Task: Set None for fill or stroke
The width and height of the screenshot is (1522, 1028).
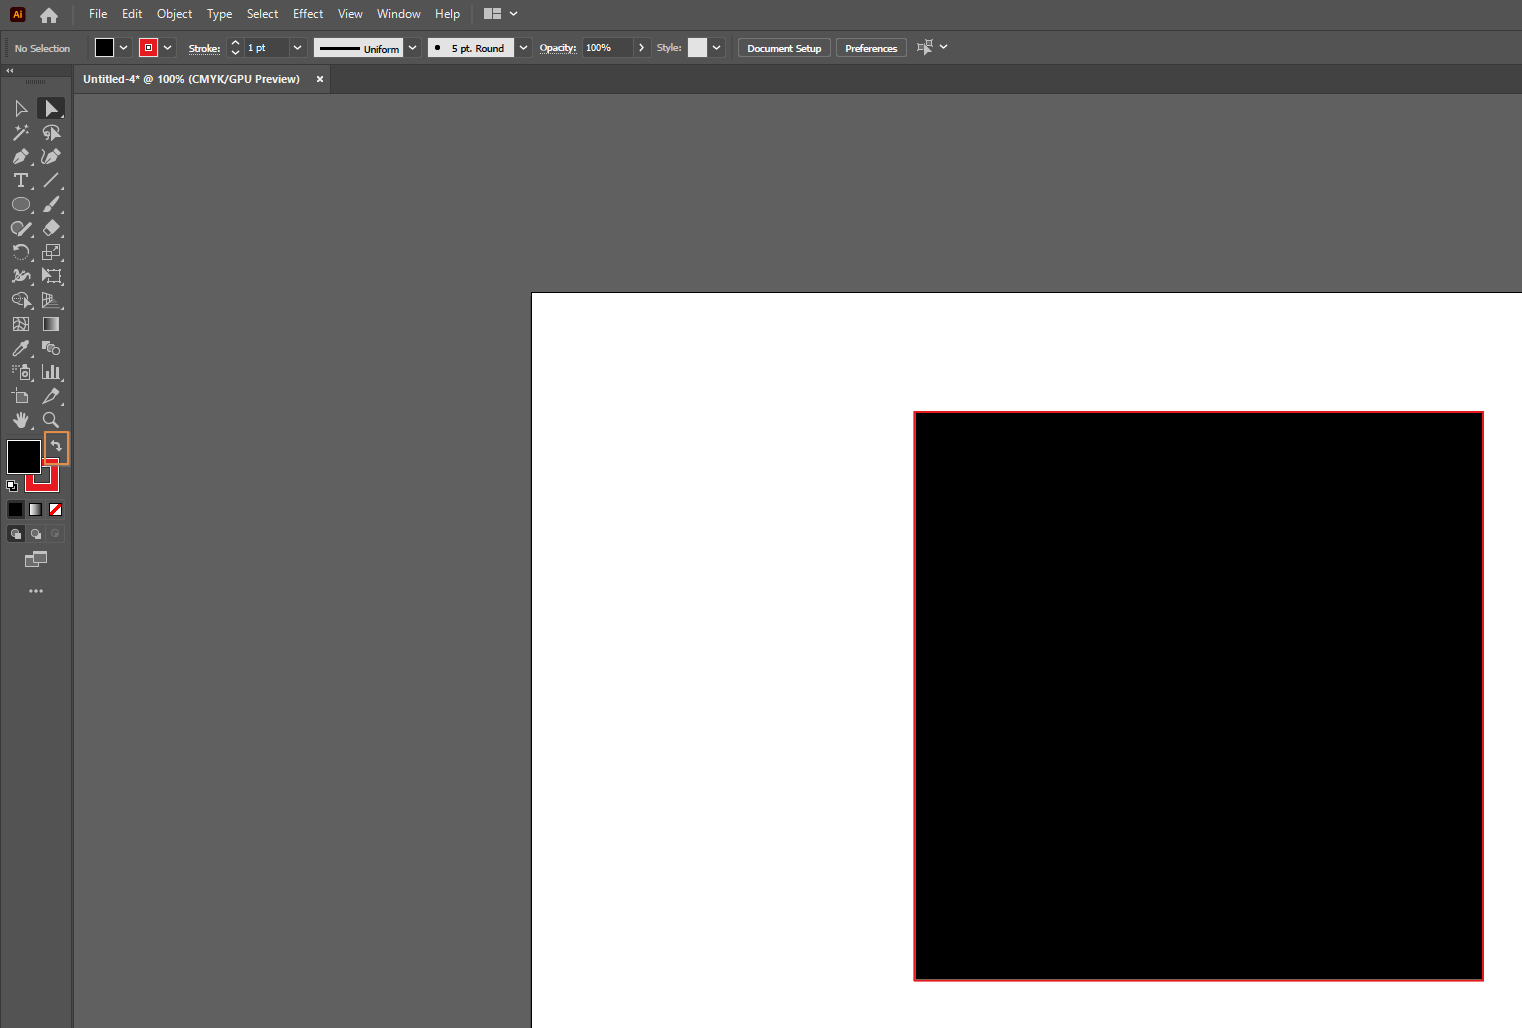Action: pyautogui.click(x=56, y=509)
